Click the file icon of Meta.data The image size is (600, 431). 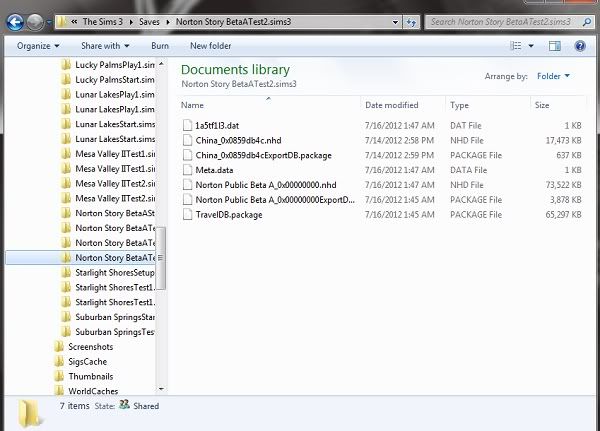coord(188,170)
